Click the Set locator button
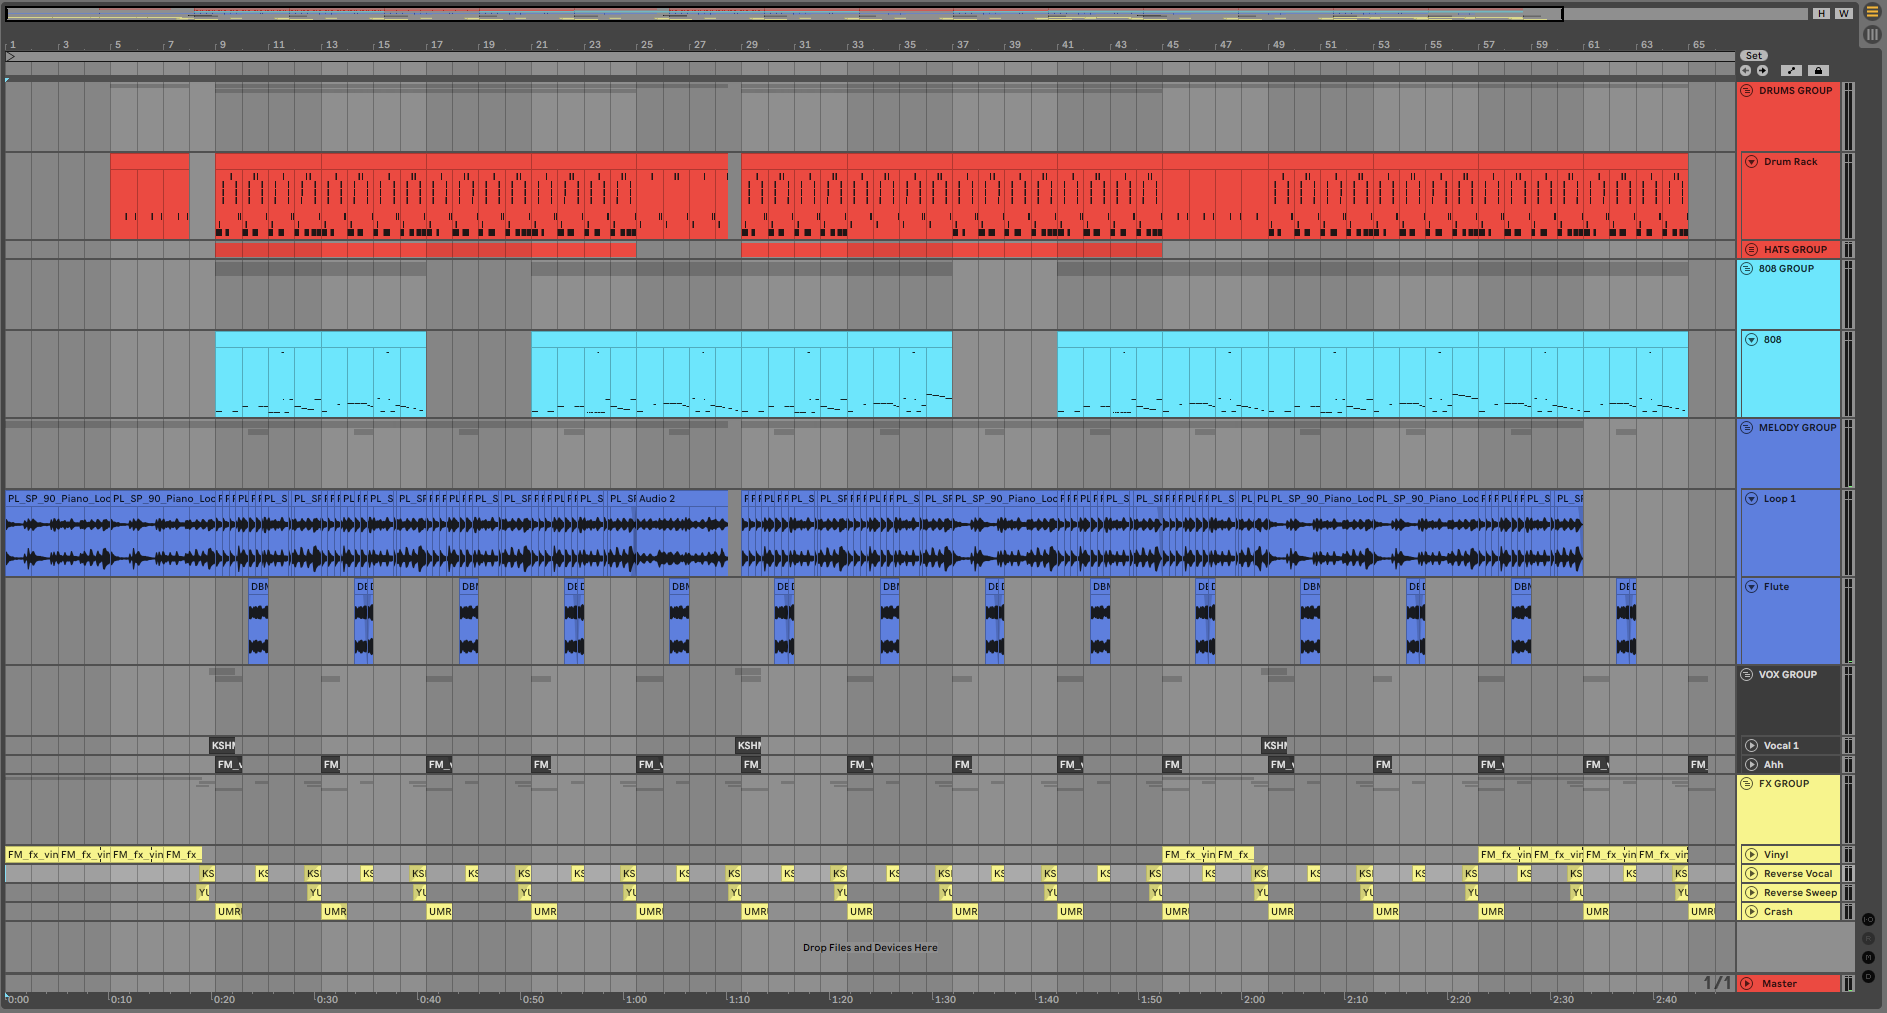The image size is (1887, 1013). pos(1754,56)
